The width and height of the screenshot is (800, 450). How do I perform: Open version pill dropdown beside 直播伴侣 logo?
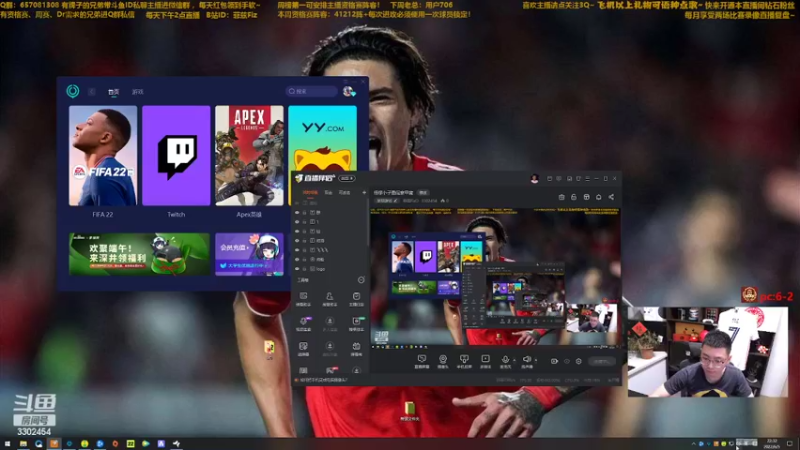347,178
